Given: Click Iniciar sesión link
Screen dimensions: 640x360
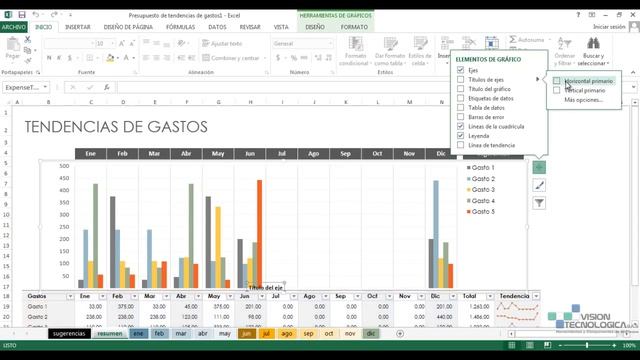Looking at the screenshot, I should click(609, 27).
